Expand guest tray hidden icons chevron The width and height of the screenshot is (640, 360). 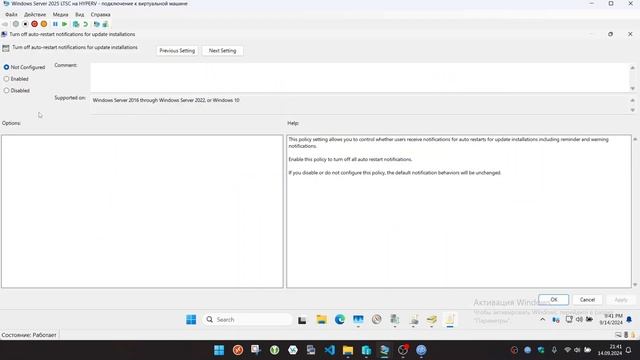542,320
